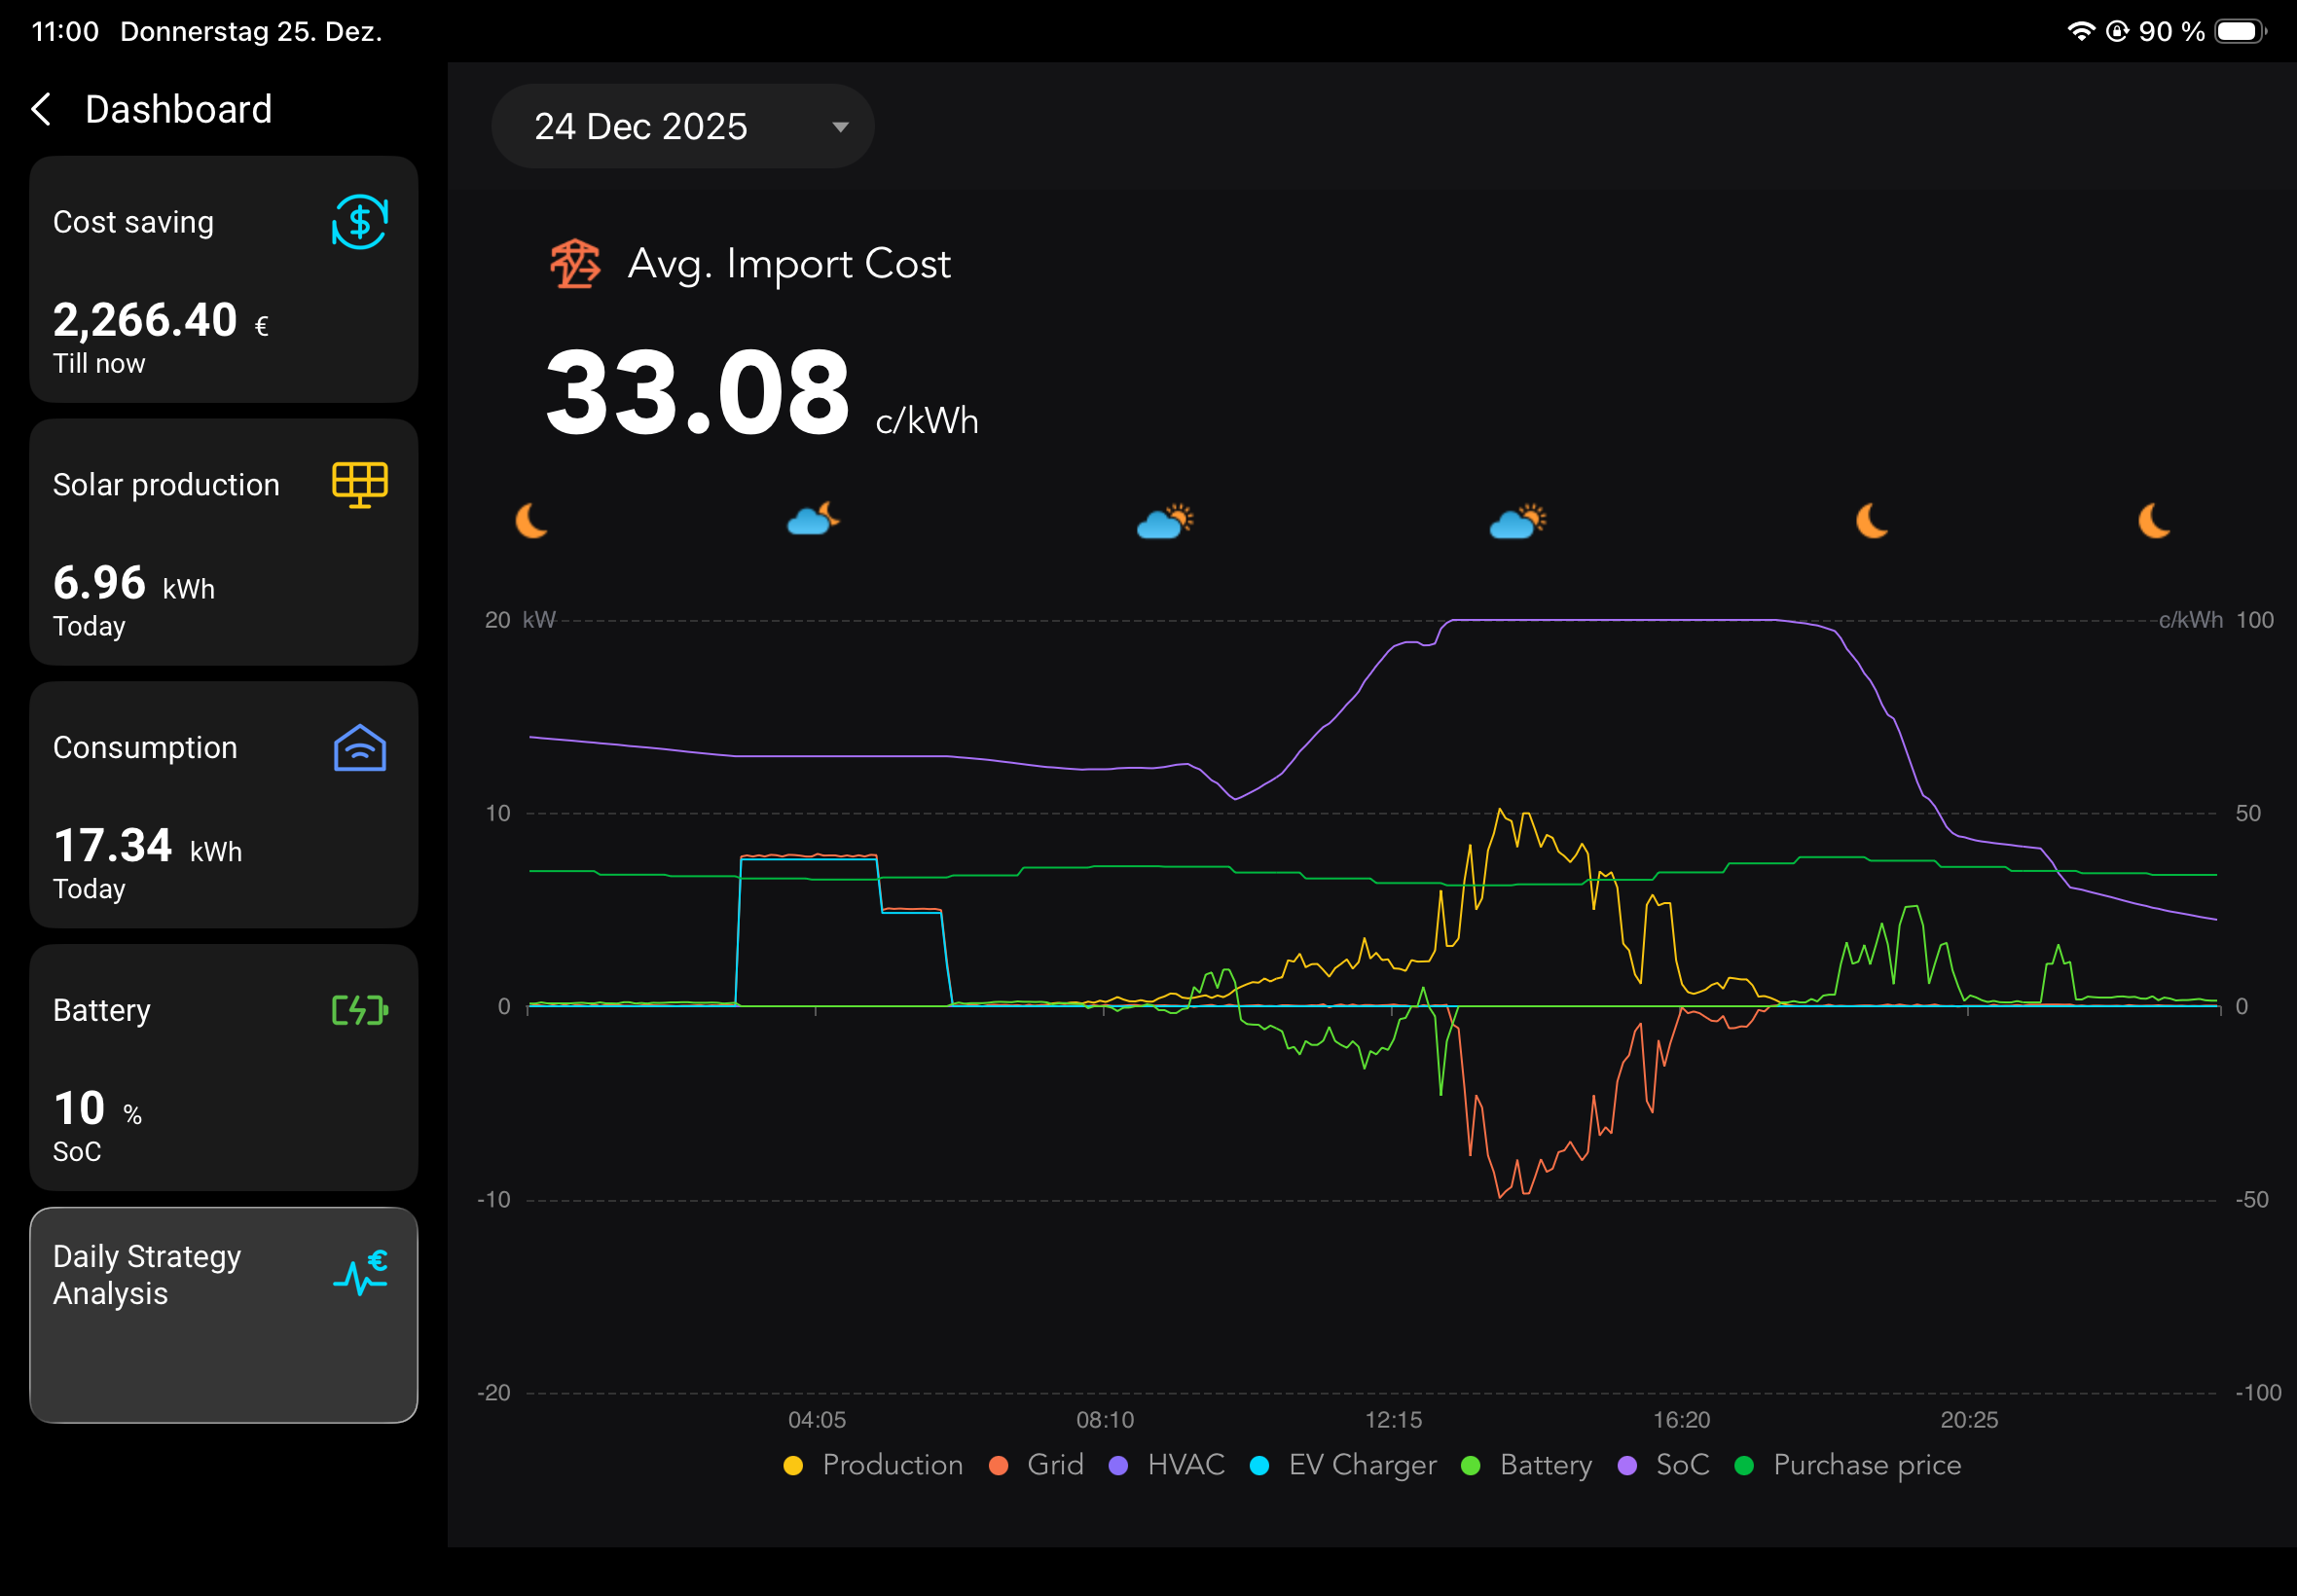Click the Consumption home icon
The height and width of the screenshot is (1596, 2297).
(x=359, y=748)
